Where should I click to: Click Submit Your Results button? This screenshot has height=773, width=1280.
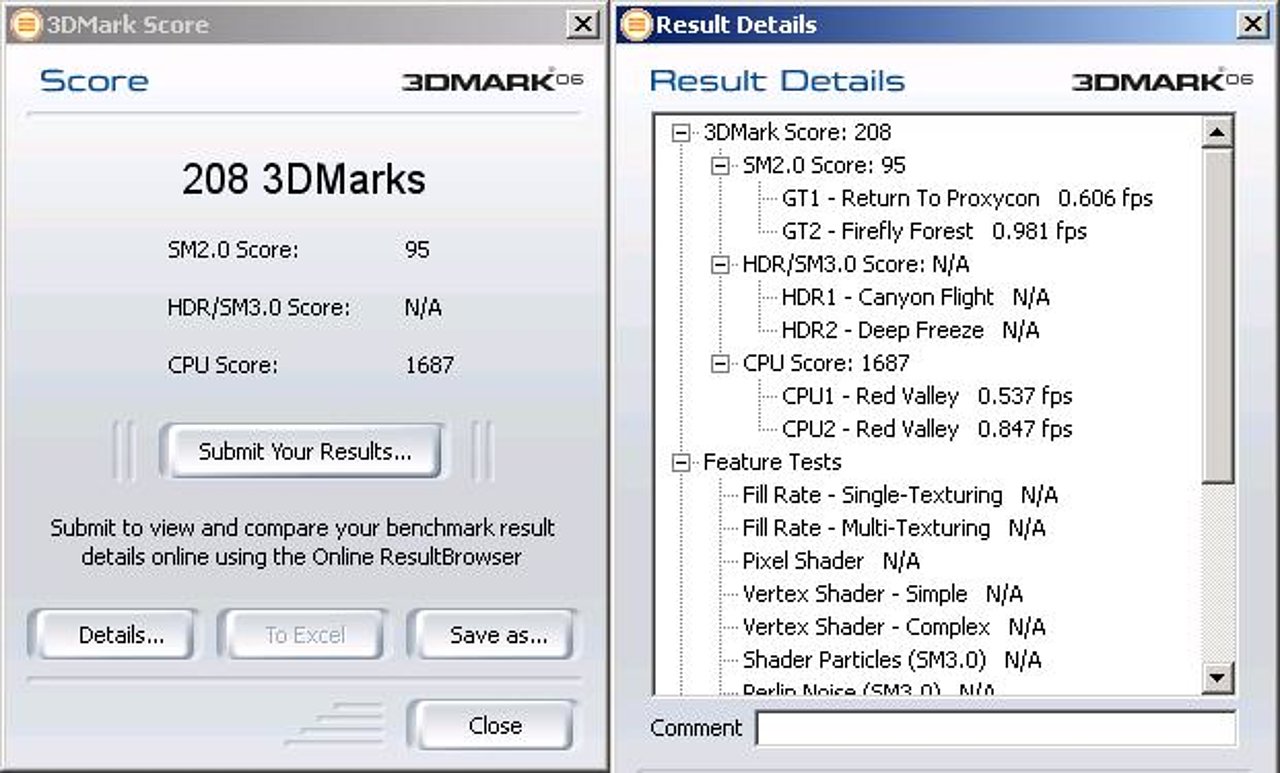[x=304, y=451]
